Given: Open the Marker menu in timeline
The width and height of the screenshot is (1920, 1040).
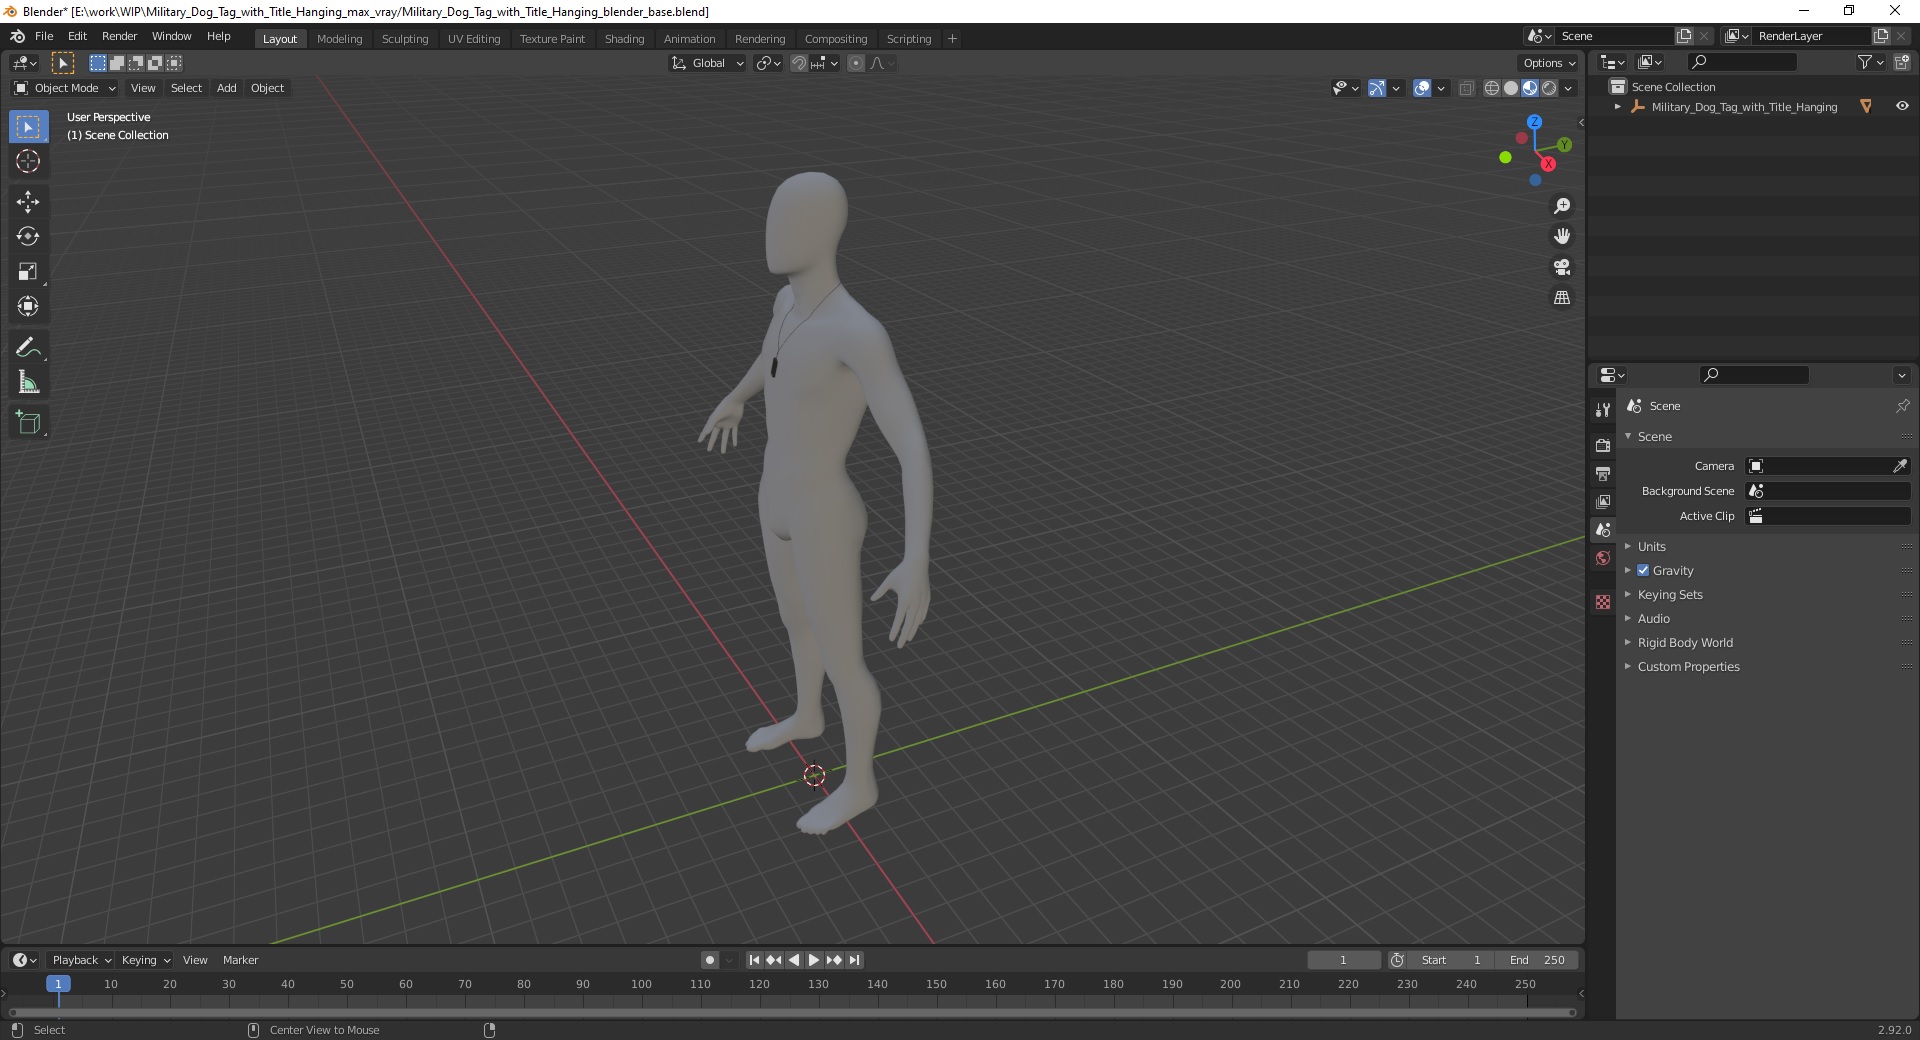Looking at the screenshot, I should point(240,960).
